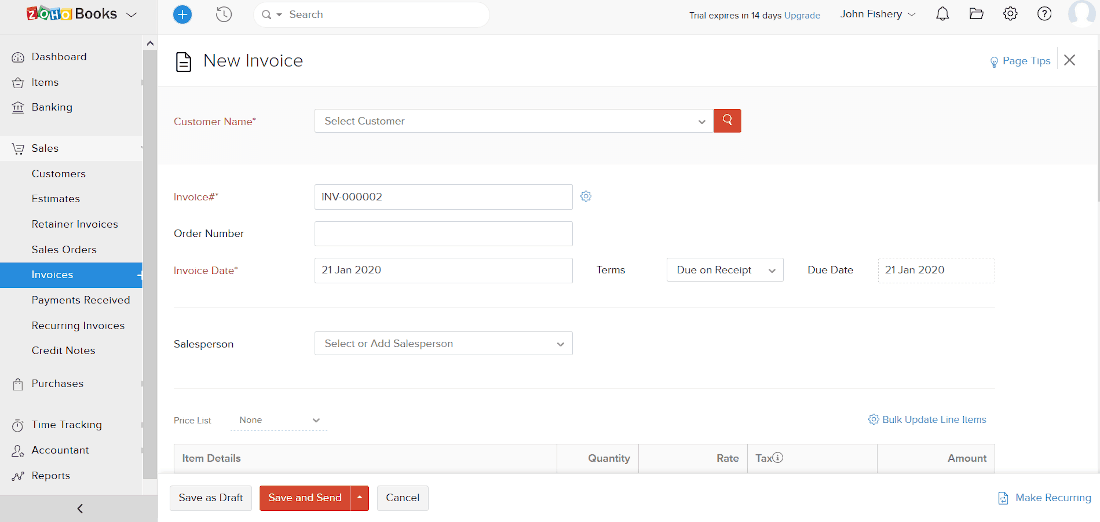
Task: Open invoice number settings gear icon
Action: [x=586, y=196]
